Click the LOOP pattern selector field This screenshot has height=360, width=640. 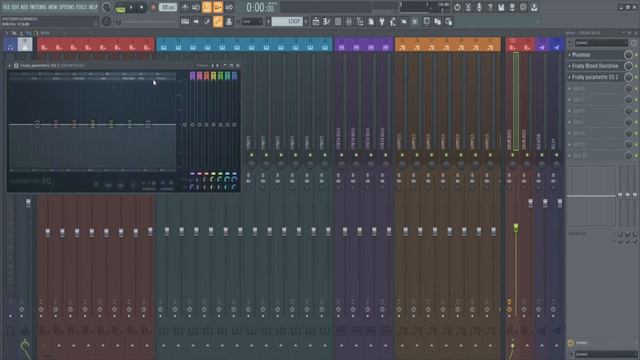click(287, 22)
